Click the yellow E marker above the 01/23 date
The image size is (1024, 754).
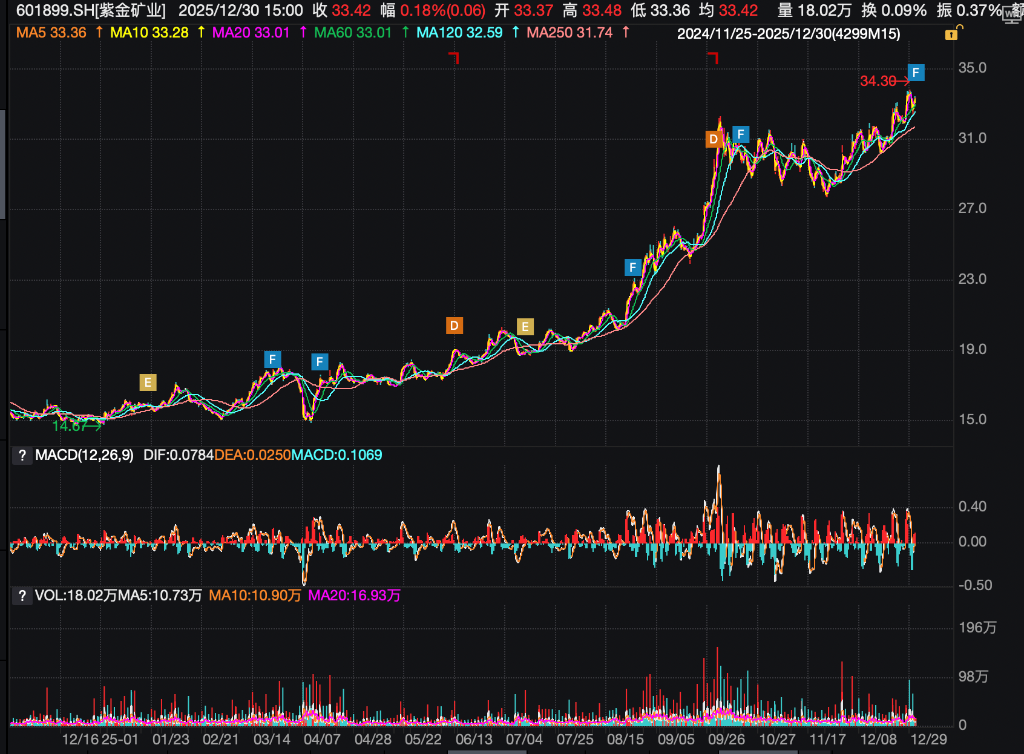point(148,382)
